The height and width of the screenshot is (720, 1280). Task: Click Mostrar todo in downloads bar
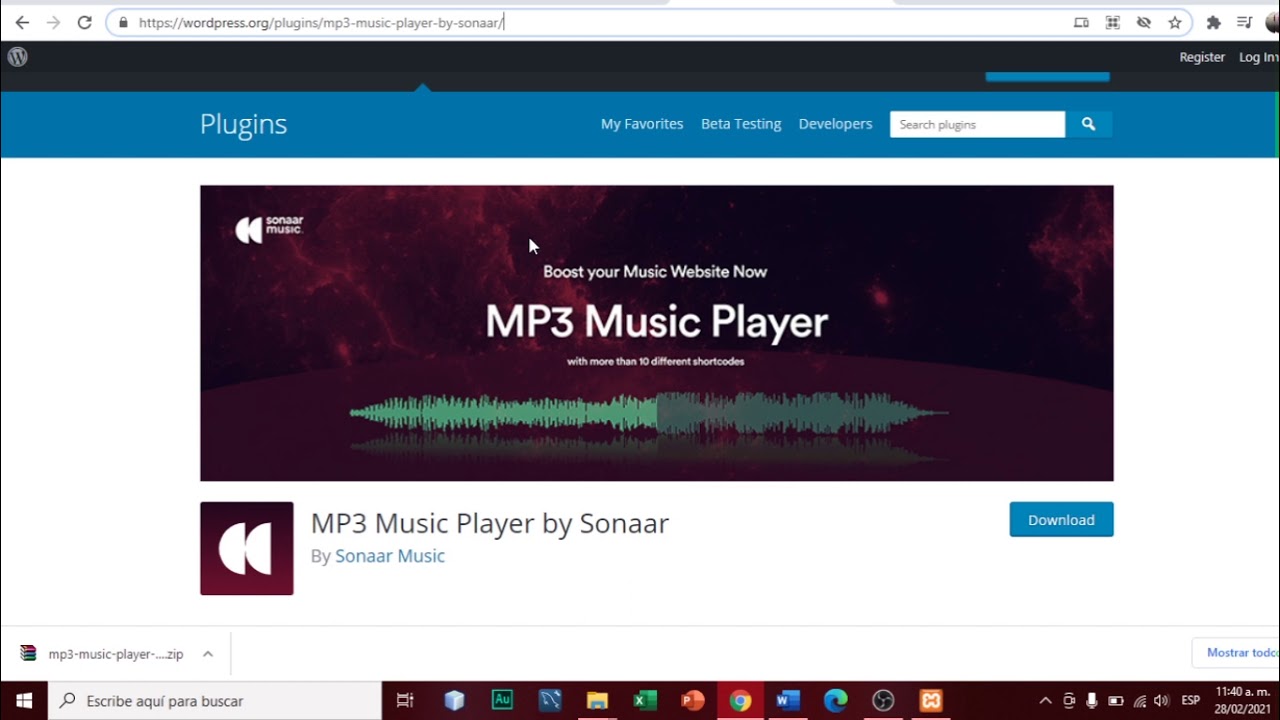(1241, 653)
